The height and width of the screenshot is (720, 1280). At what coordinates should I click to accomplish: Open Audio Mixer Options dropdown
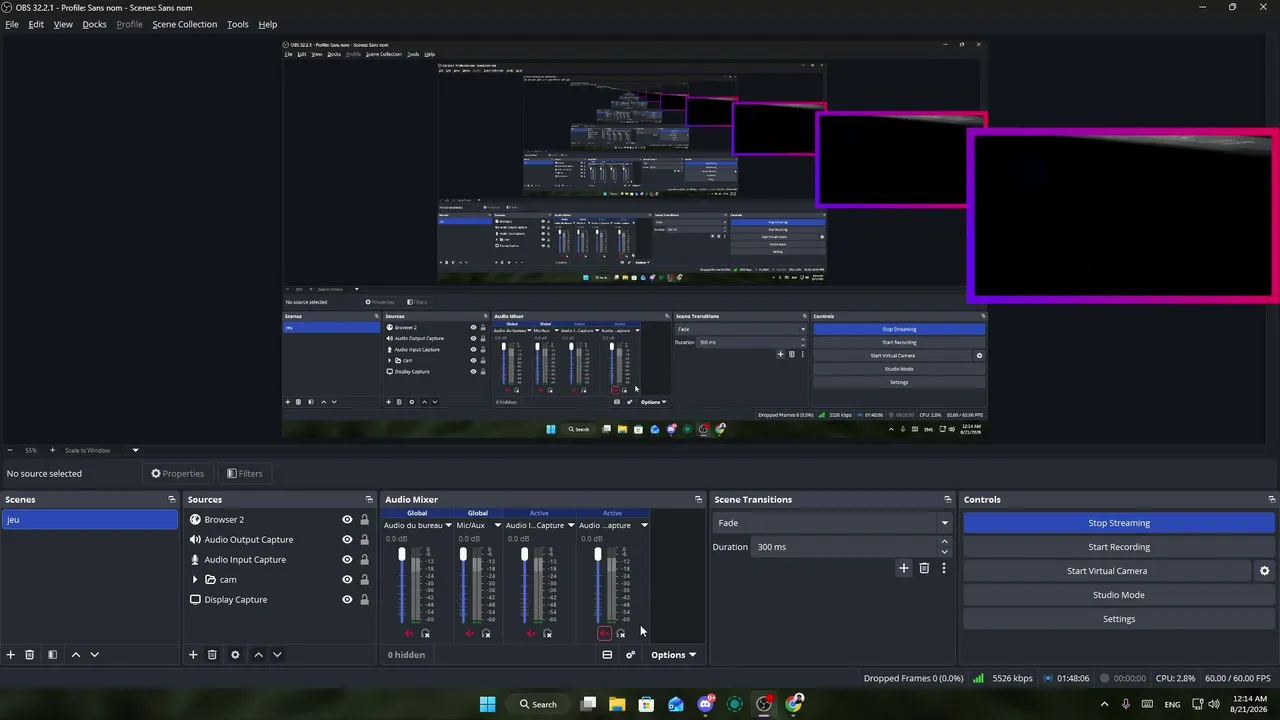tap(673, 655)
